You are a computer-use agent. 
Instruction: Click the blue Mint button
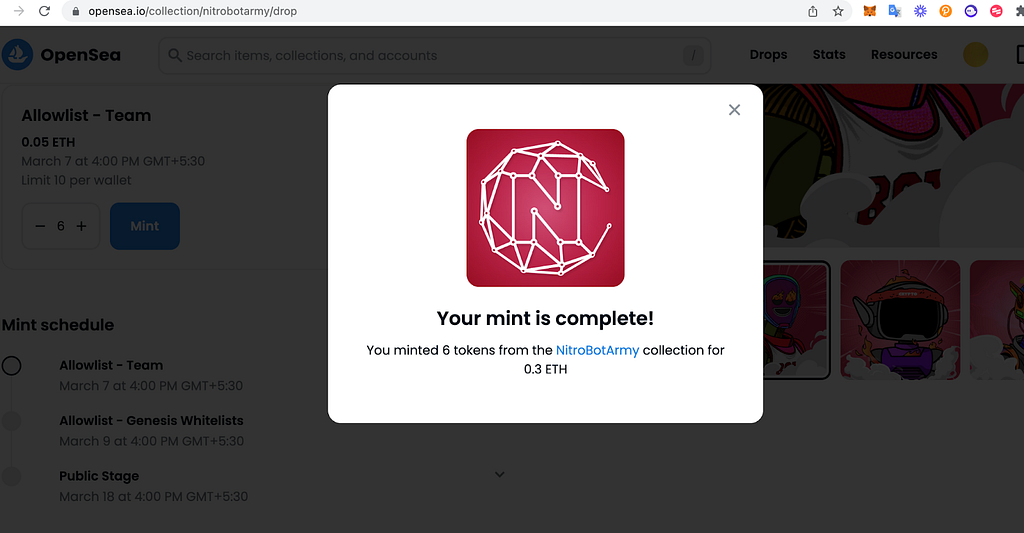144,226
